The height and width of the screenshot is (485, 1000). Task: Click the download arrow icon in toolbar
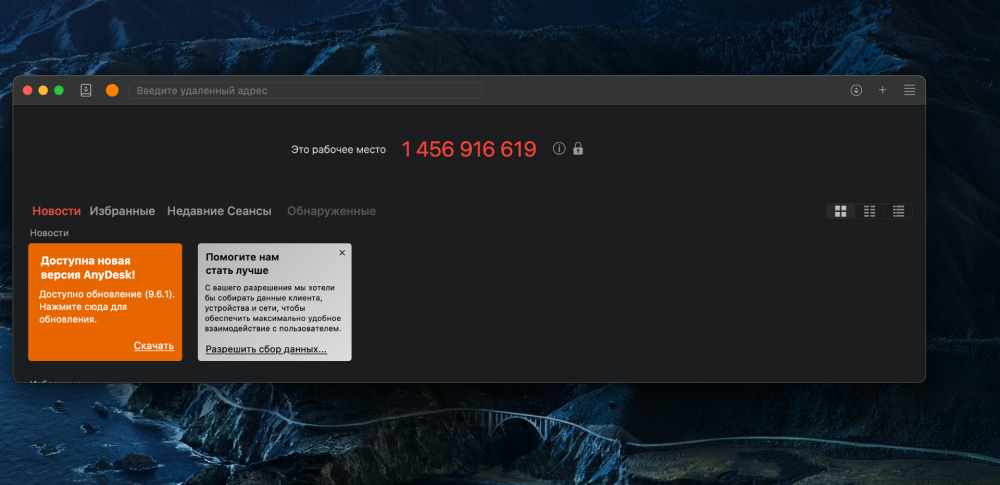pos(857,91)
